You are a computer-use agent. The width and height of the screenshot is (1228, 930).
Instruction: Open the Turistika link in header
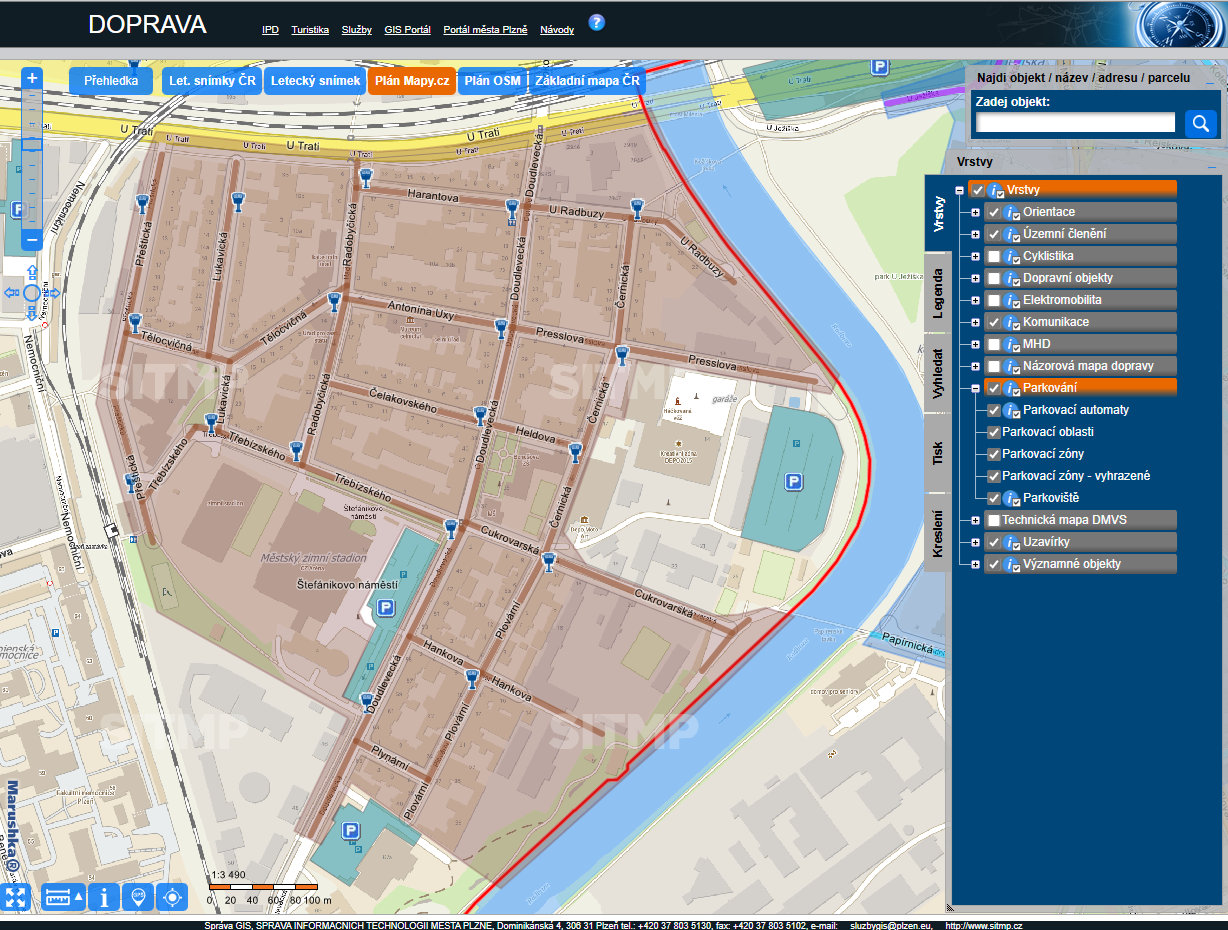[x=310, y=30]
